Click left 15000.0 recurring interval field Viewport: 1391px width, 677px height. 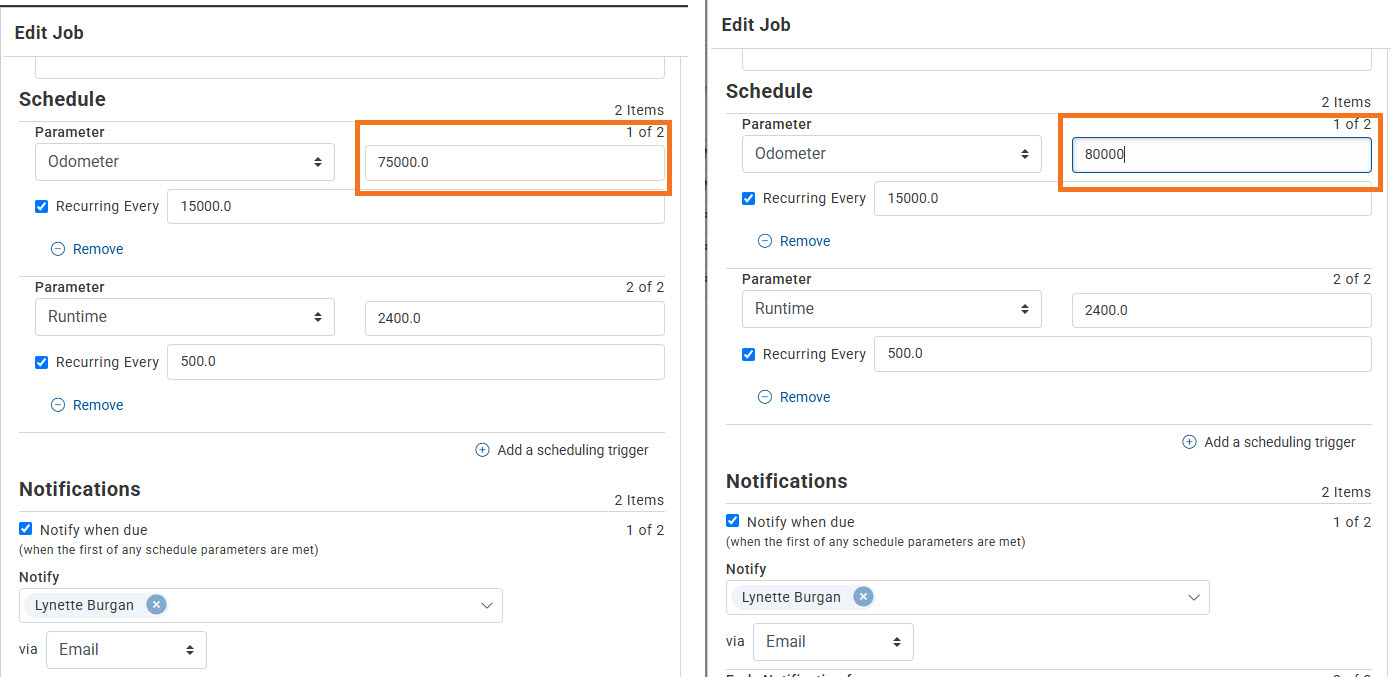coord(416,206)
